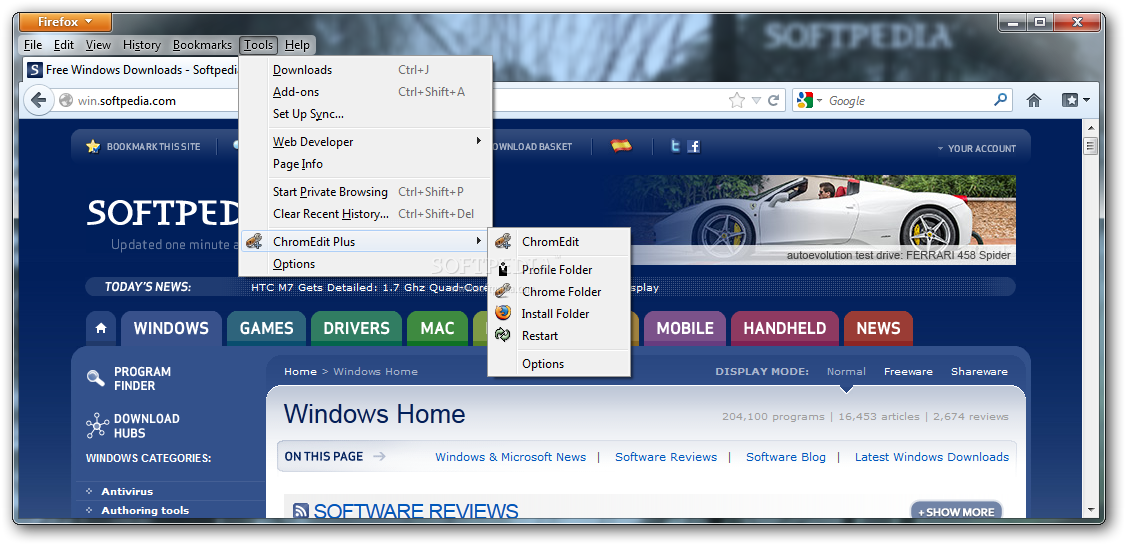The image size is (1126, 545).
Task: Set display mode to Shareware
Action: pos(979,371)
